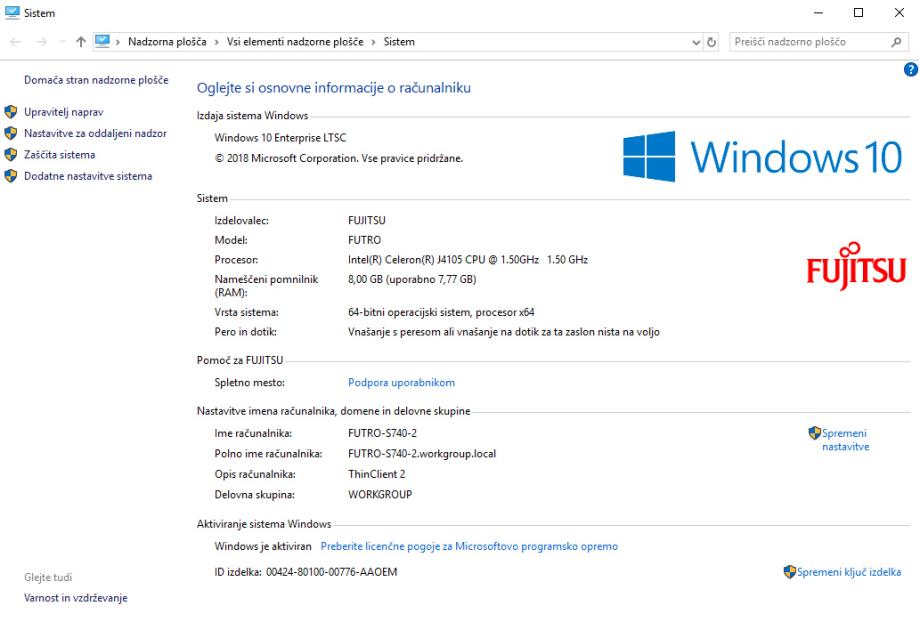The image size is (920, 622).
Task: Open Dodatne nastavitve sistema link
Action: (x=88, y=176)
